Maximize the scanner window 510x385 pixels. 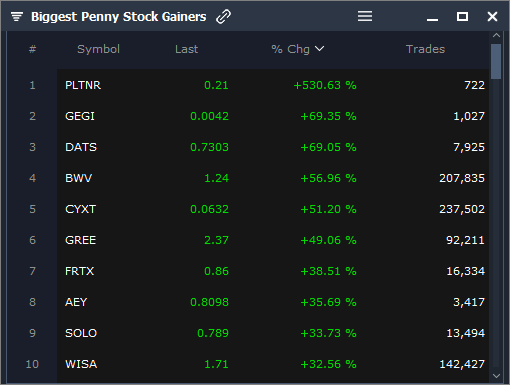coord(462,16)
